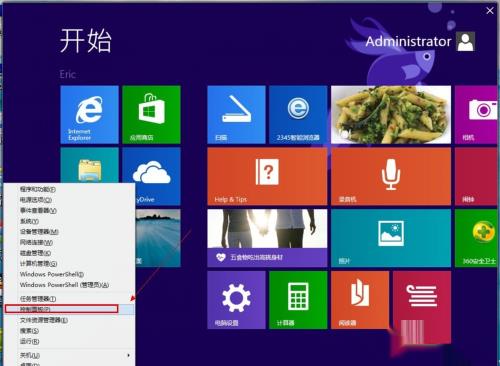Open the purple Camera tile
The width and height of the screenshot is (500, 366).
point(476,115)
